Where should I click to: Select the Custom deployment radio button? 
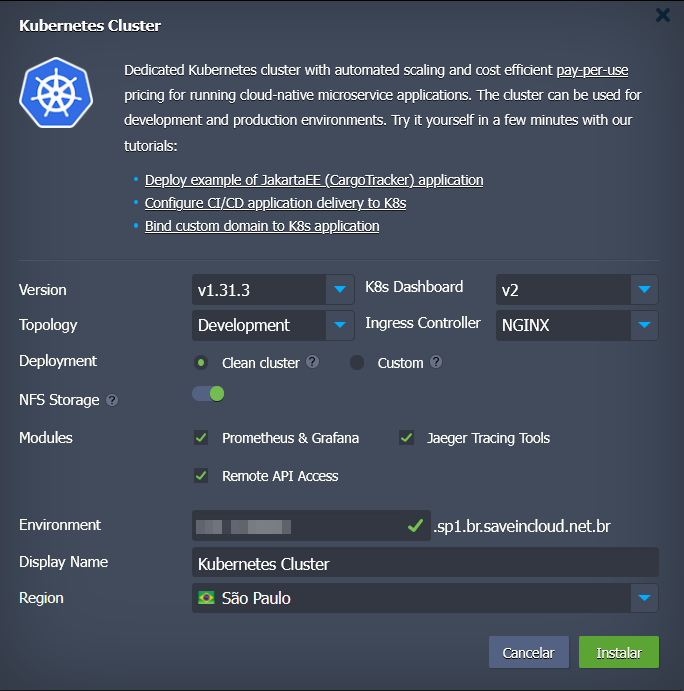pos(357,363)
